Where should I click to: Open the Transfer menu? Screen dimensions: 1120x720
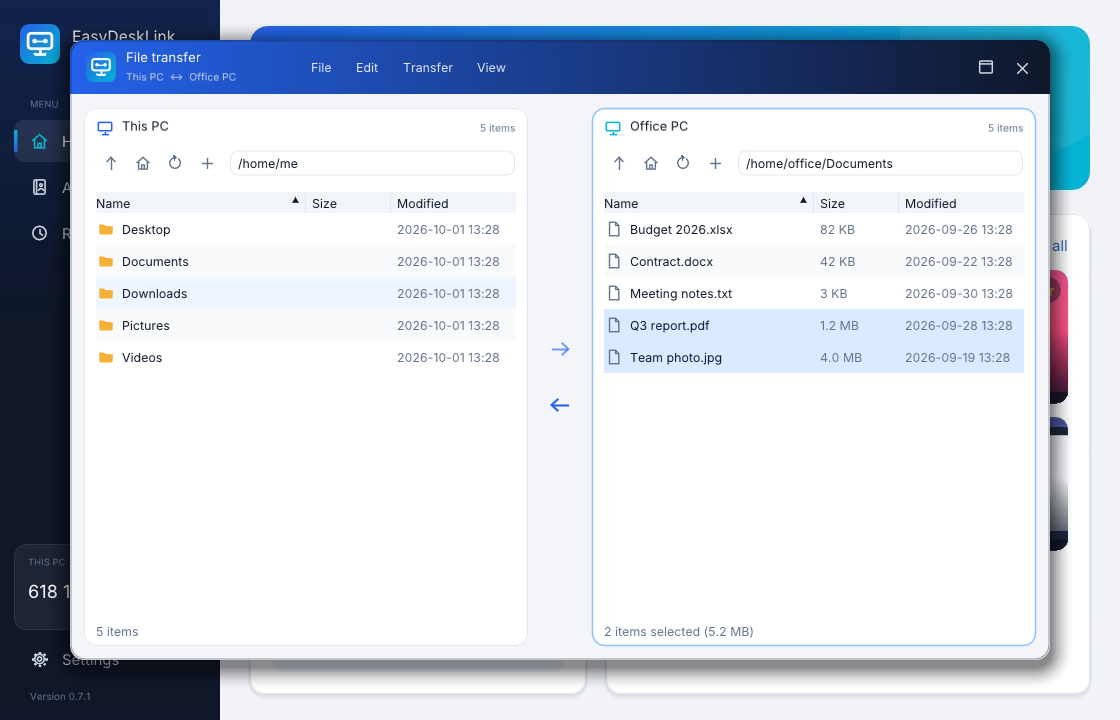click(428, 68)
